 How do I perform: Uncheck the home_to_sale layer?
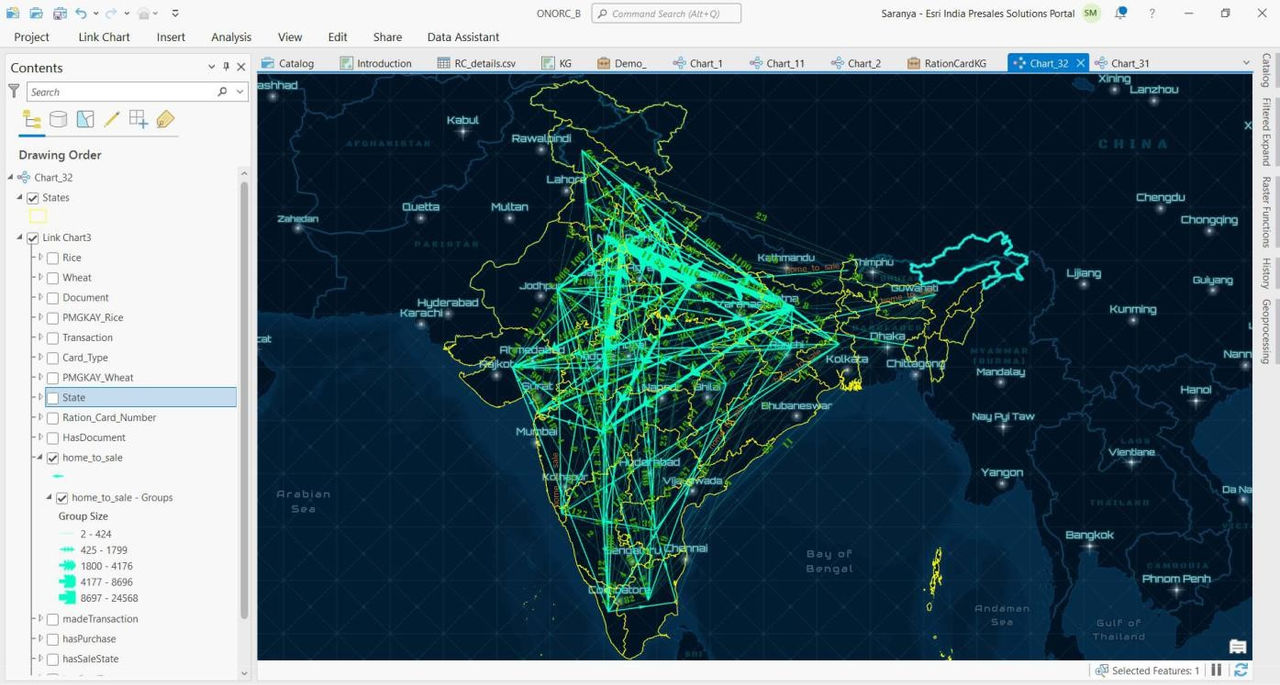click(53, 458)
